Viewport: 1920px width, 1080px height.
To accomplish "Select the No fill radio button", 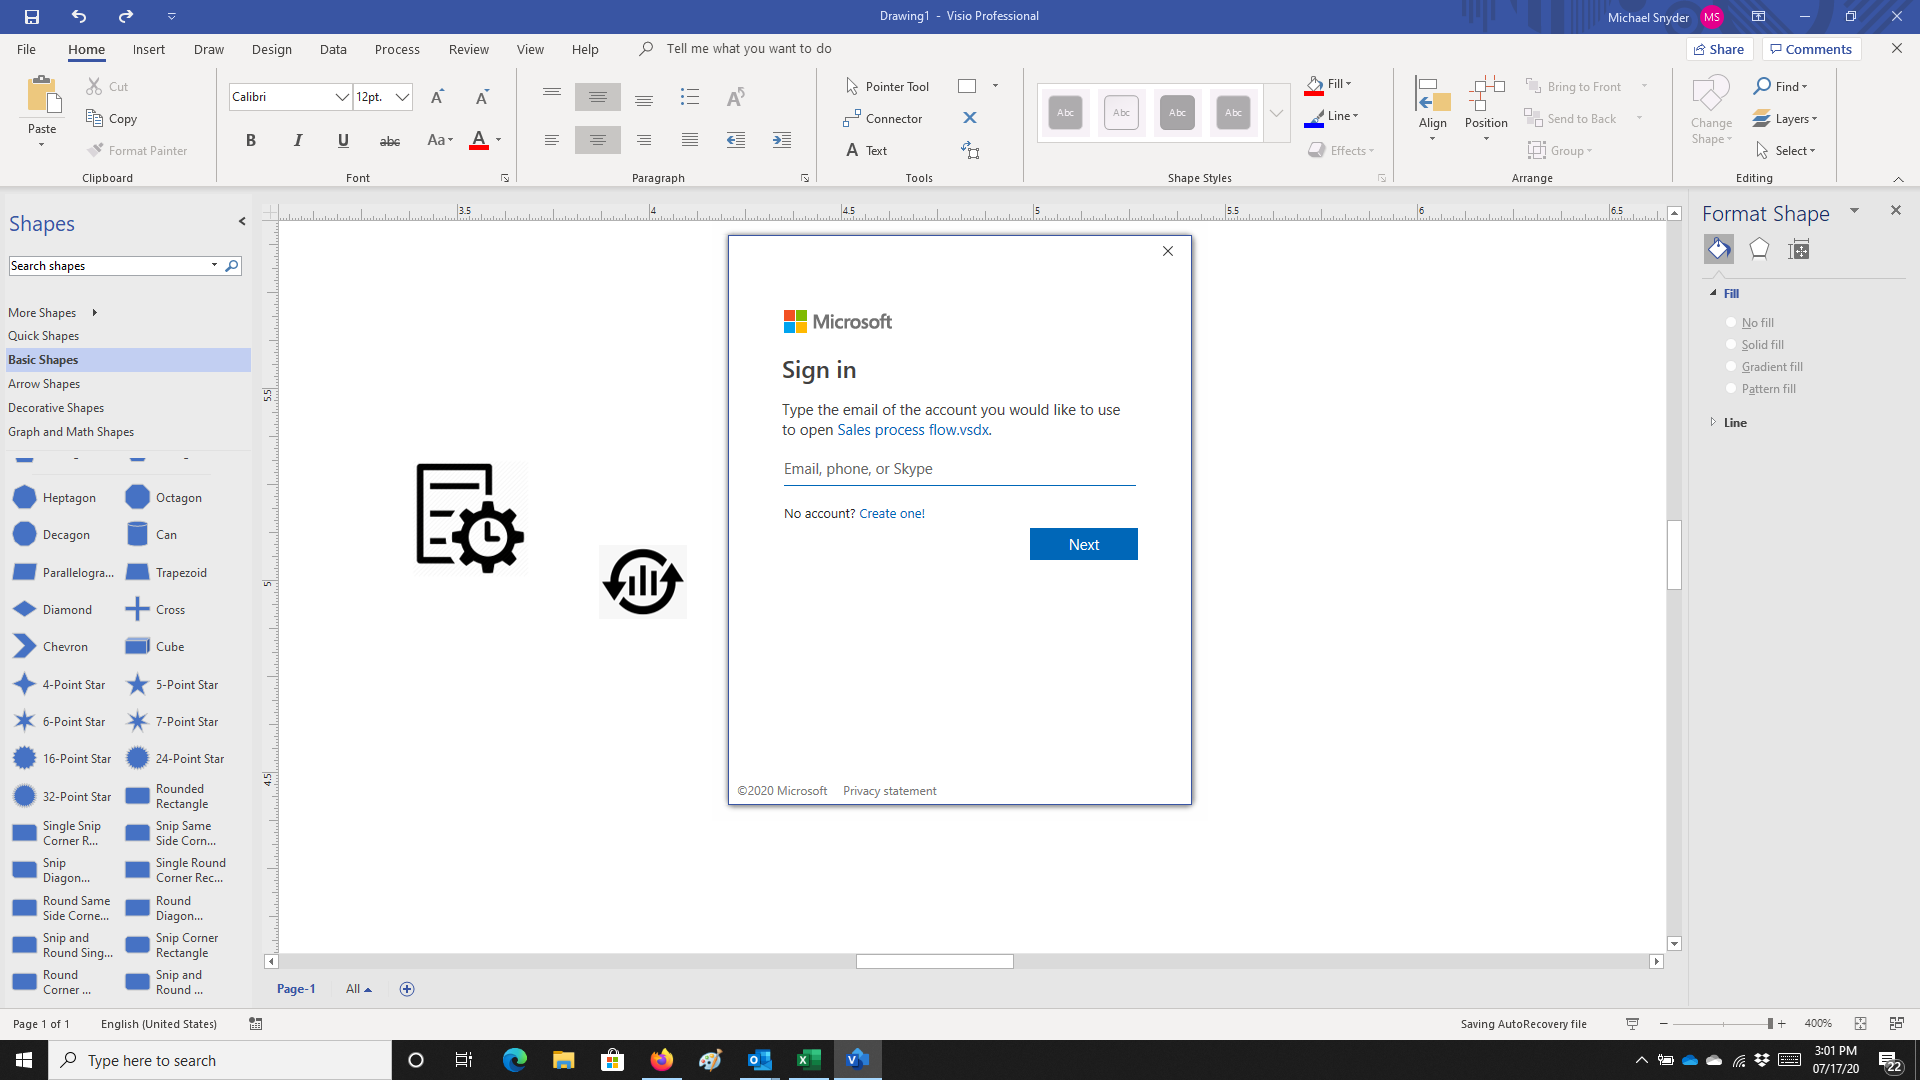I will (x=1731, y=322).
